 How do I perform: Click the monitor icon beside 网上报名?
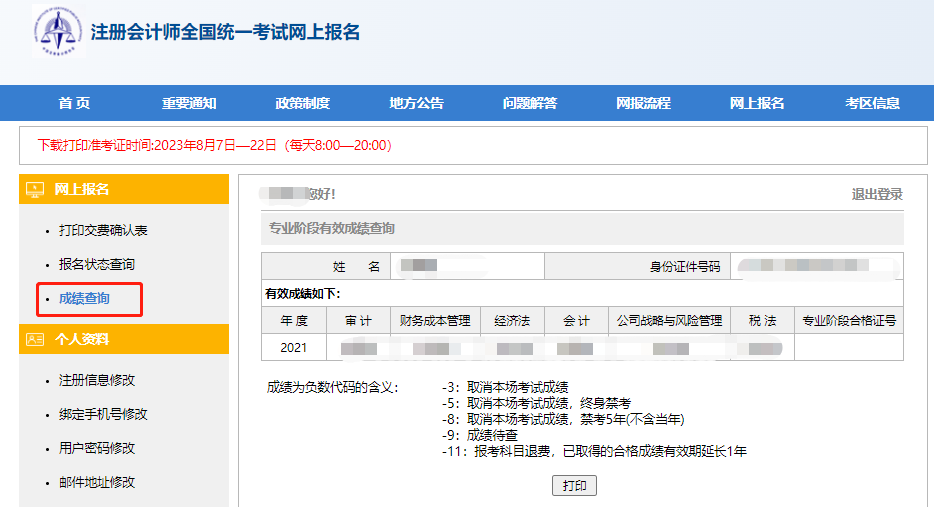coord(35,189)
